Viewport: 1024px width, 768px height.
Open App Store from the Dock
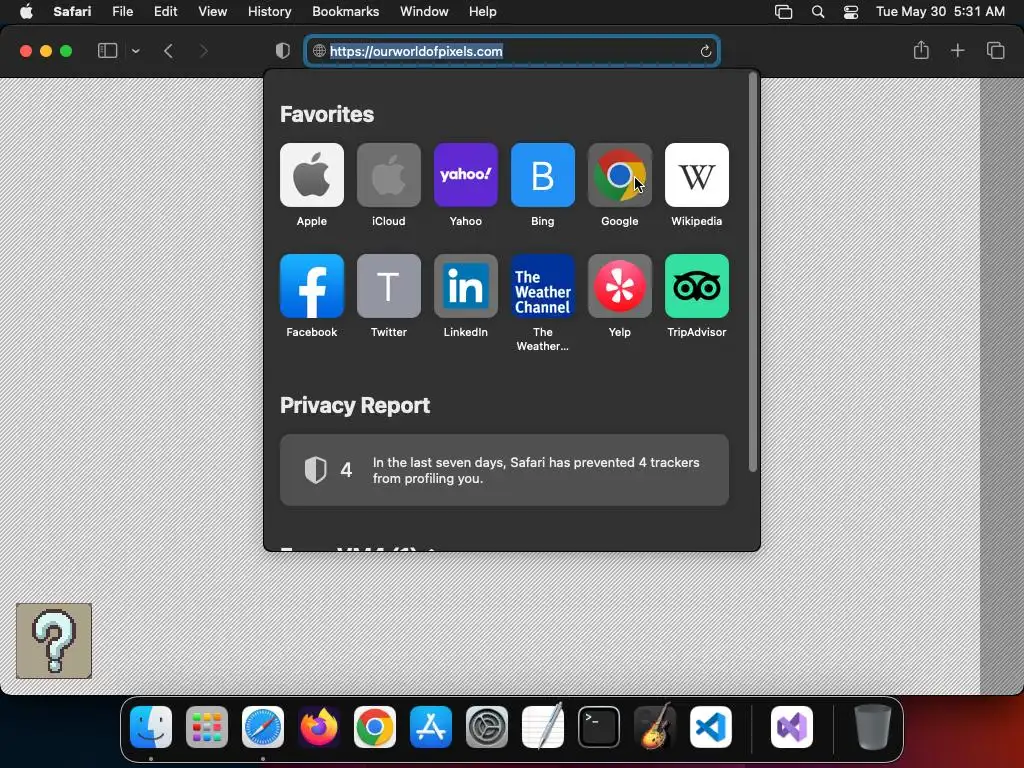[431, 727]
